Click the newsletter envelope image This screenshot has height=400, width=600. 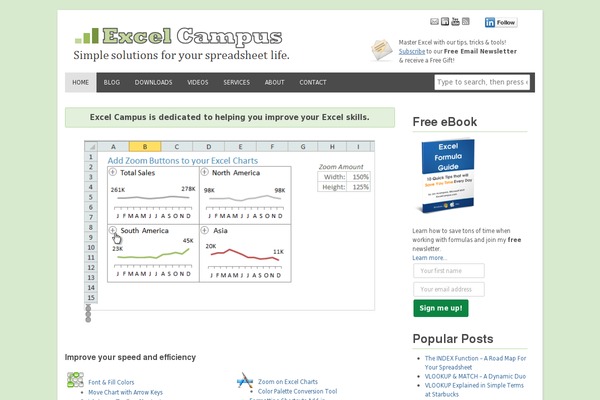coord(381,50)
